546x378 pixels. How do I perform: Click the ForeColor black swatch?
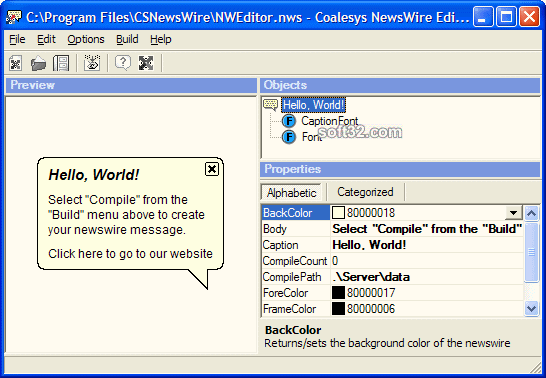pos(338,293)
